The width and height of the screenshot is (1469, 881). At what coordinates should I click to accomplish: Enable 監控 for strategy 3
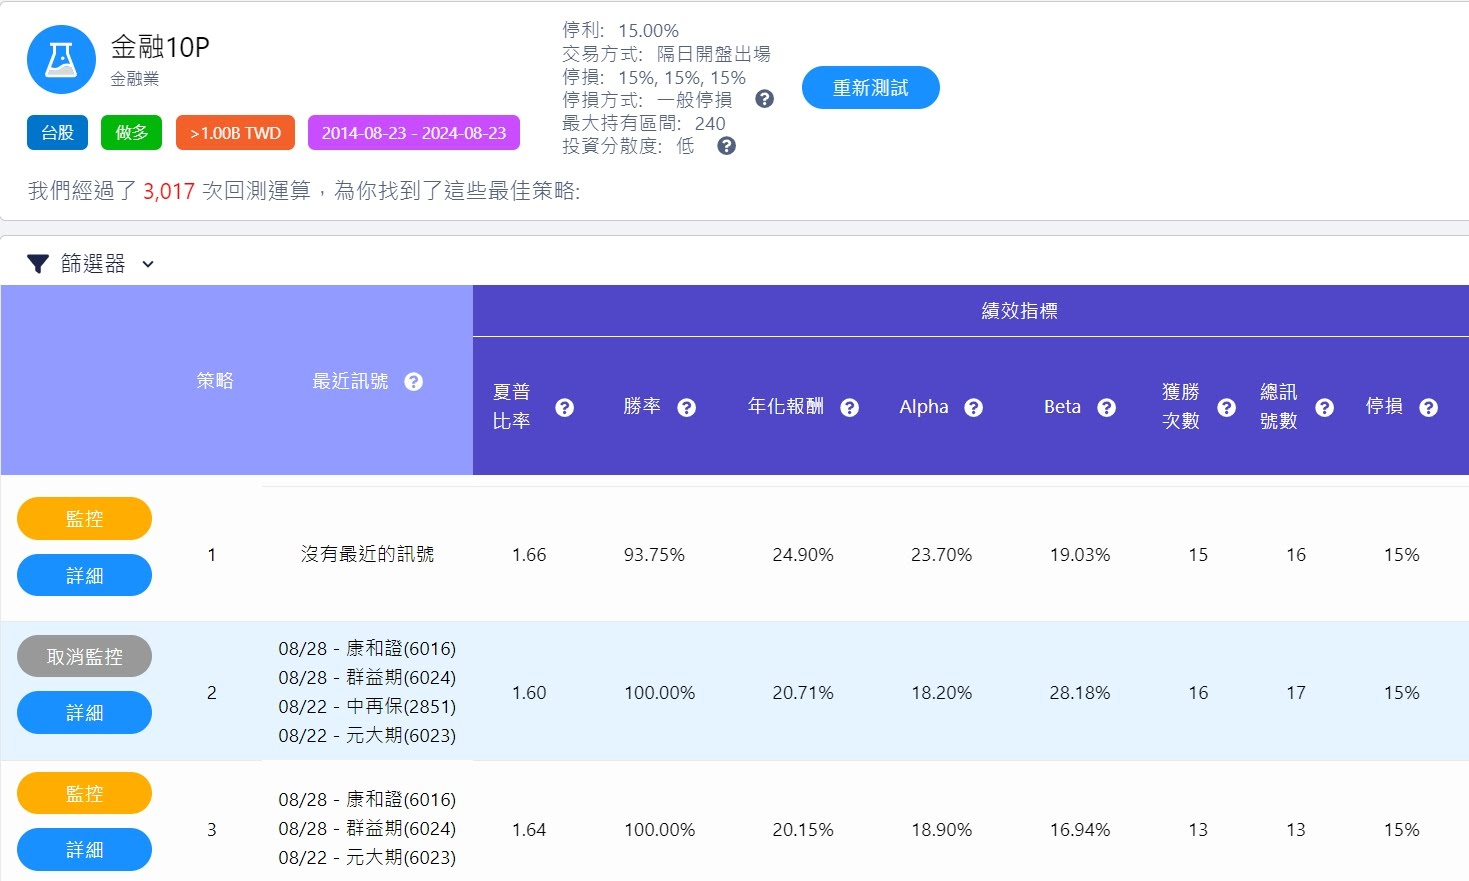pyautogui.click(x=84, y=794)
